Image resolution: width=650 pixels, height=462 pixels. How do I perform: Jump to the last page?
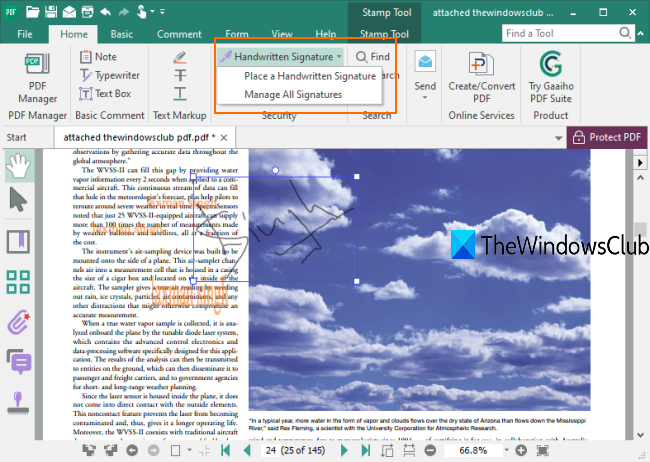[366, 450]
